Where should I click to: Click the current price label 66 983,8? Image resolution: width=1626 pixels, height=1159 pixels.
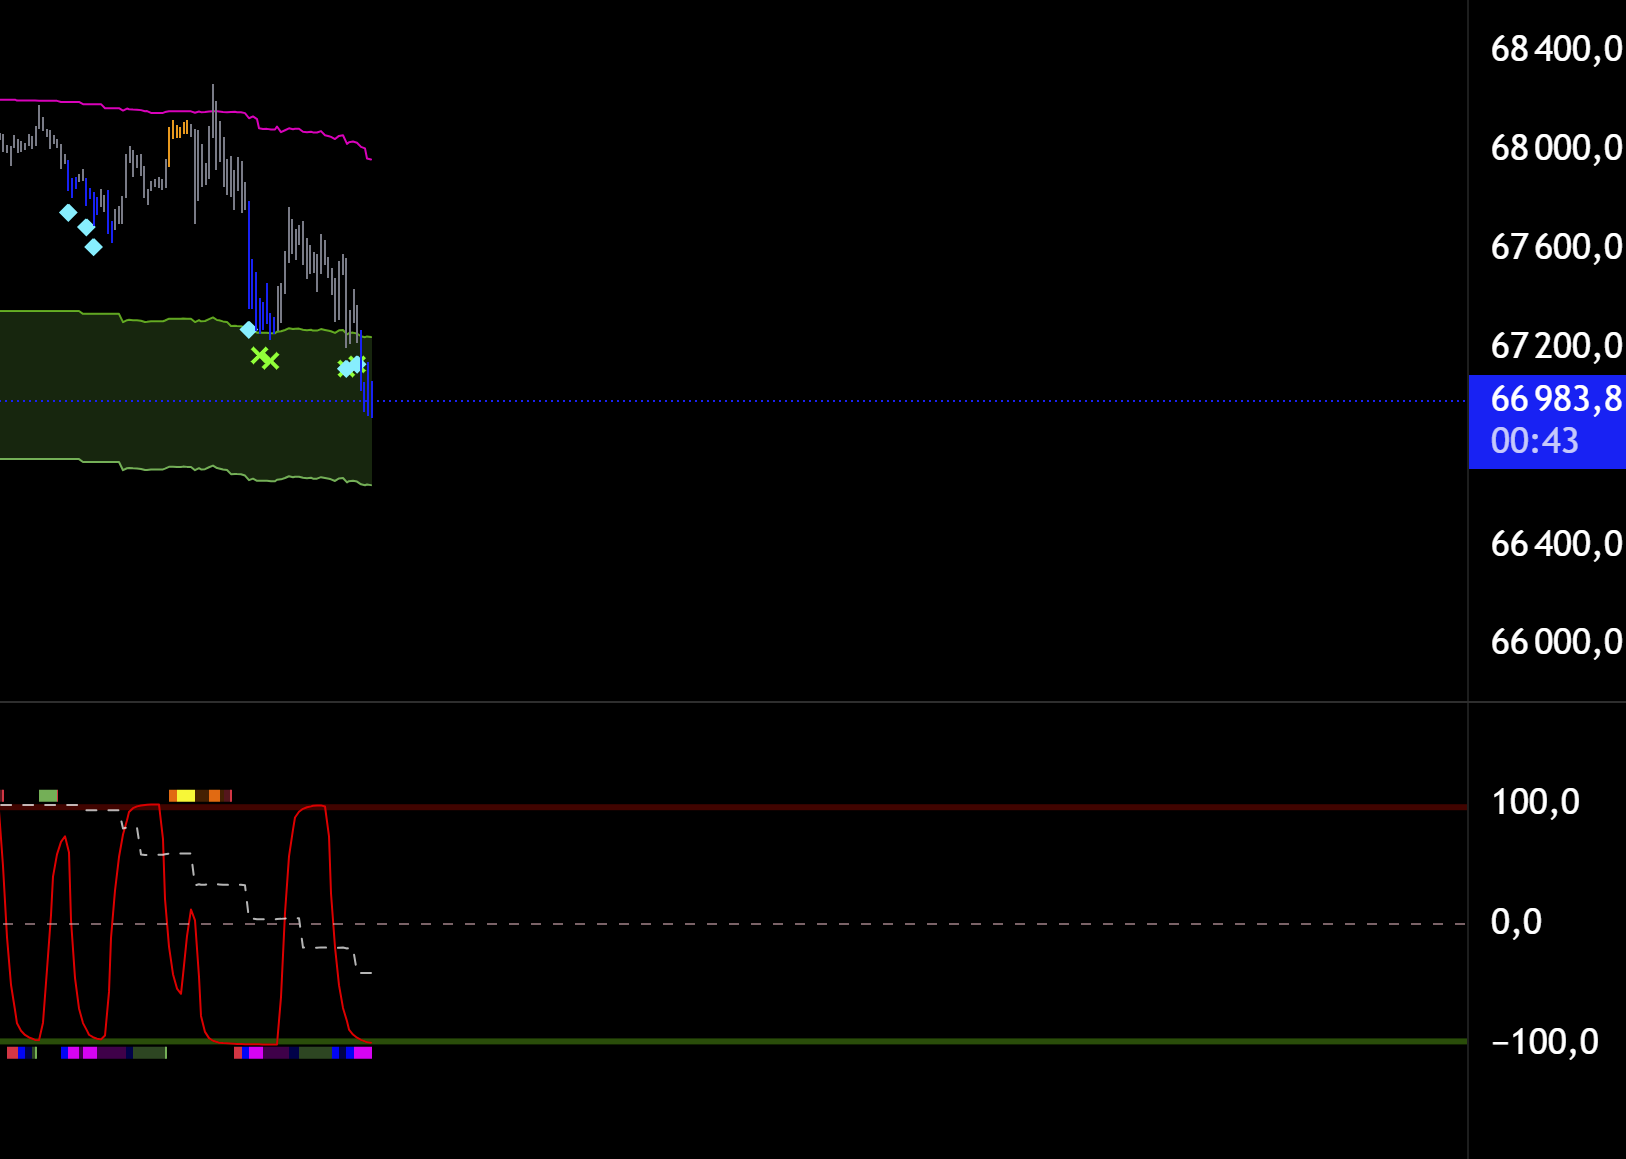coord(1555,399)
